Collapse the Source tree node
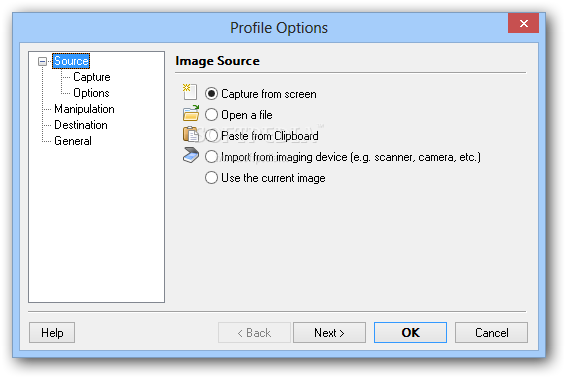This screenshot has height=378, width=566. (43, 61)
